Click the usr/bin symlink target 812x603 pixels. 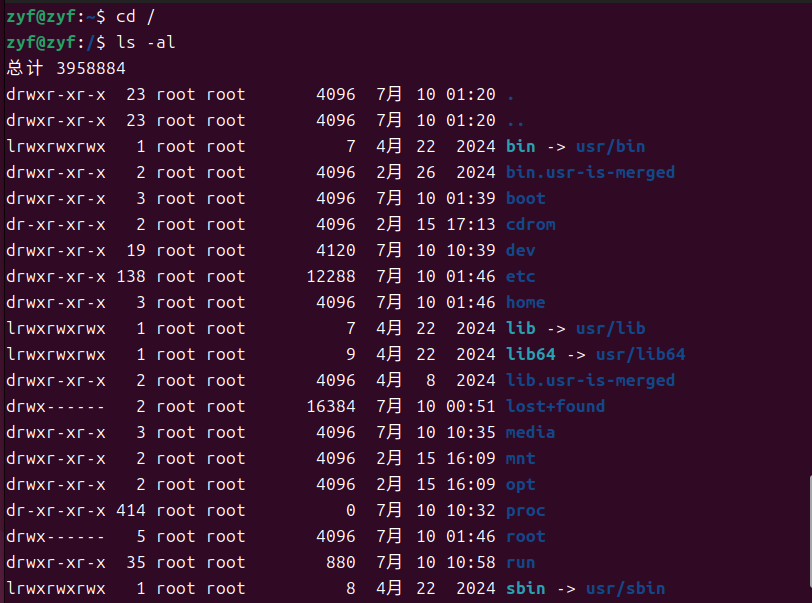[x=610, y=146]
